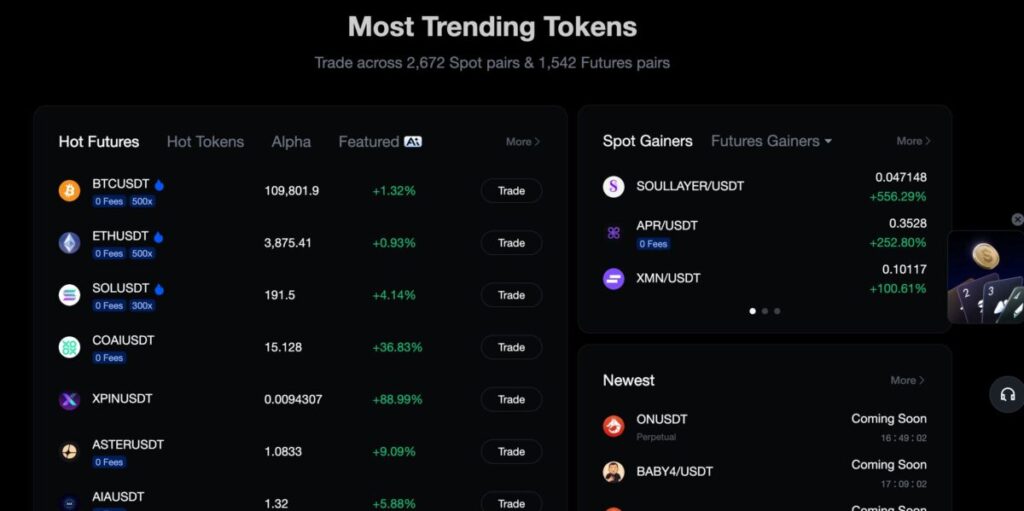Screen dimensions: 1024x511
Task: Close the floating coin promo widget
Action: point(1017,220)
